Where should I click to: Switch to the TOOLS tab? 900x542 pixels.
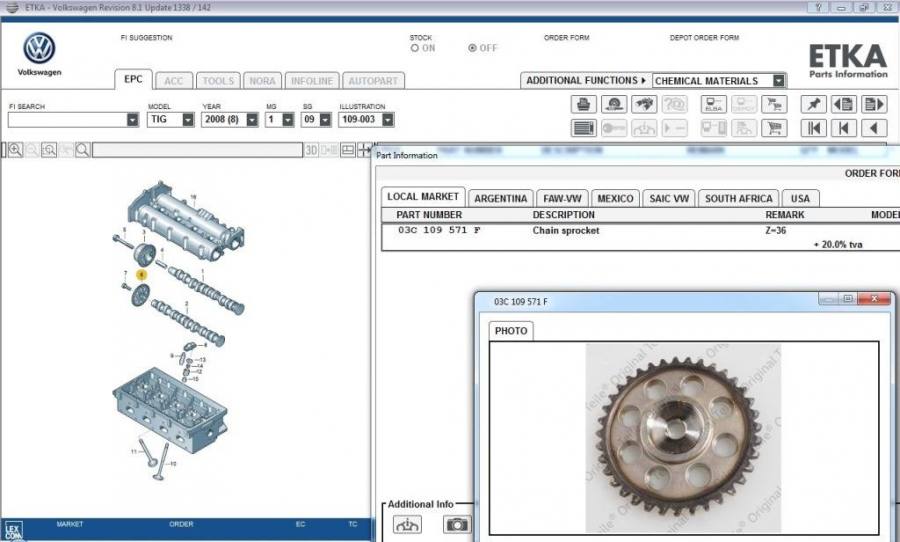pos(217,81)
